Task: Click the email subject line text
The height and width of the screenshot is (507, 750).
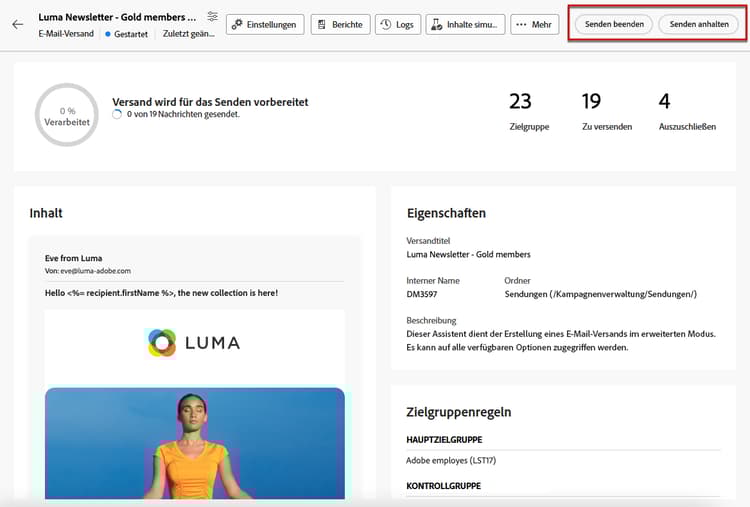Action: tap(161, 293)
